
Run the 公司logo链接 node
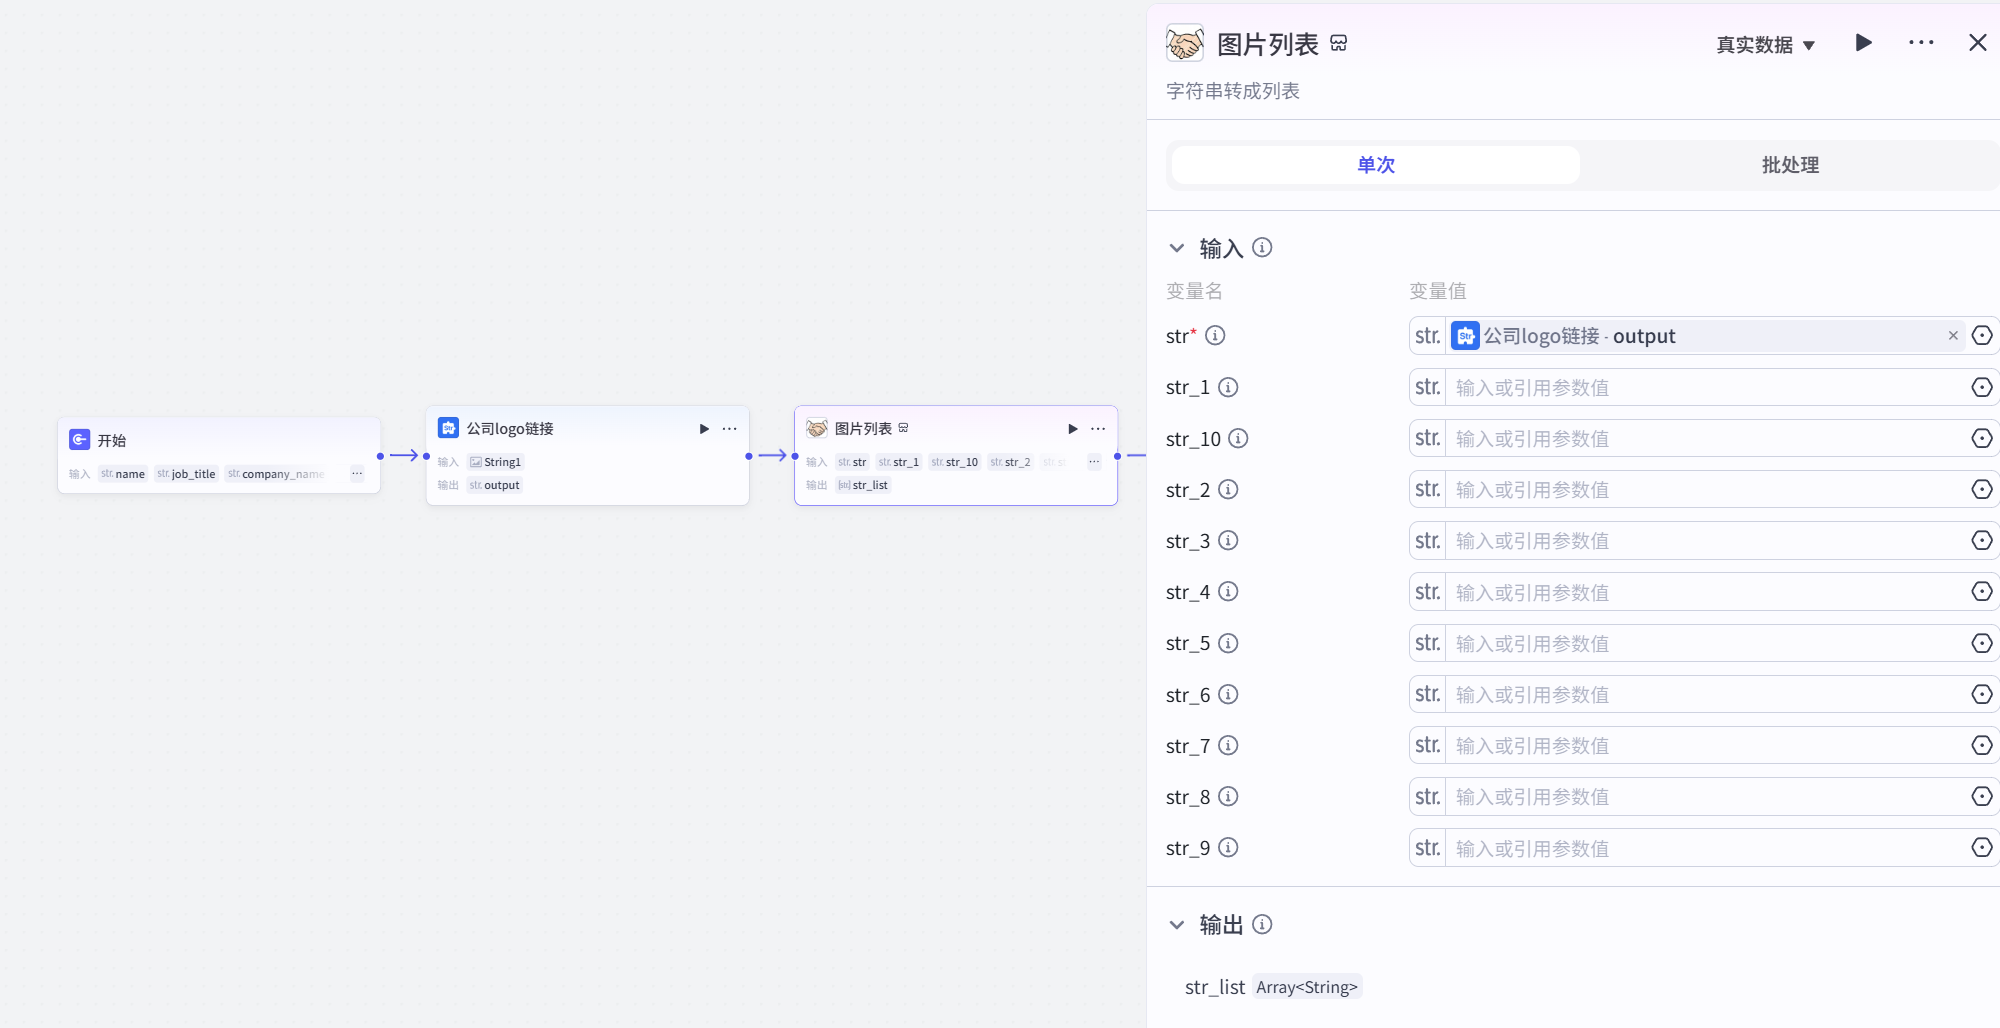(704, 429)
